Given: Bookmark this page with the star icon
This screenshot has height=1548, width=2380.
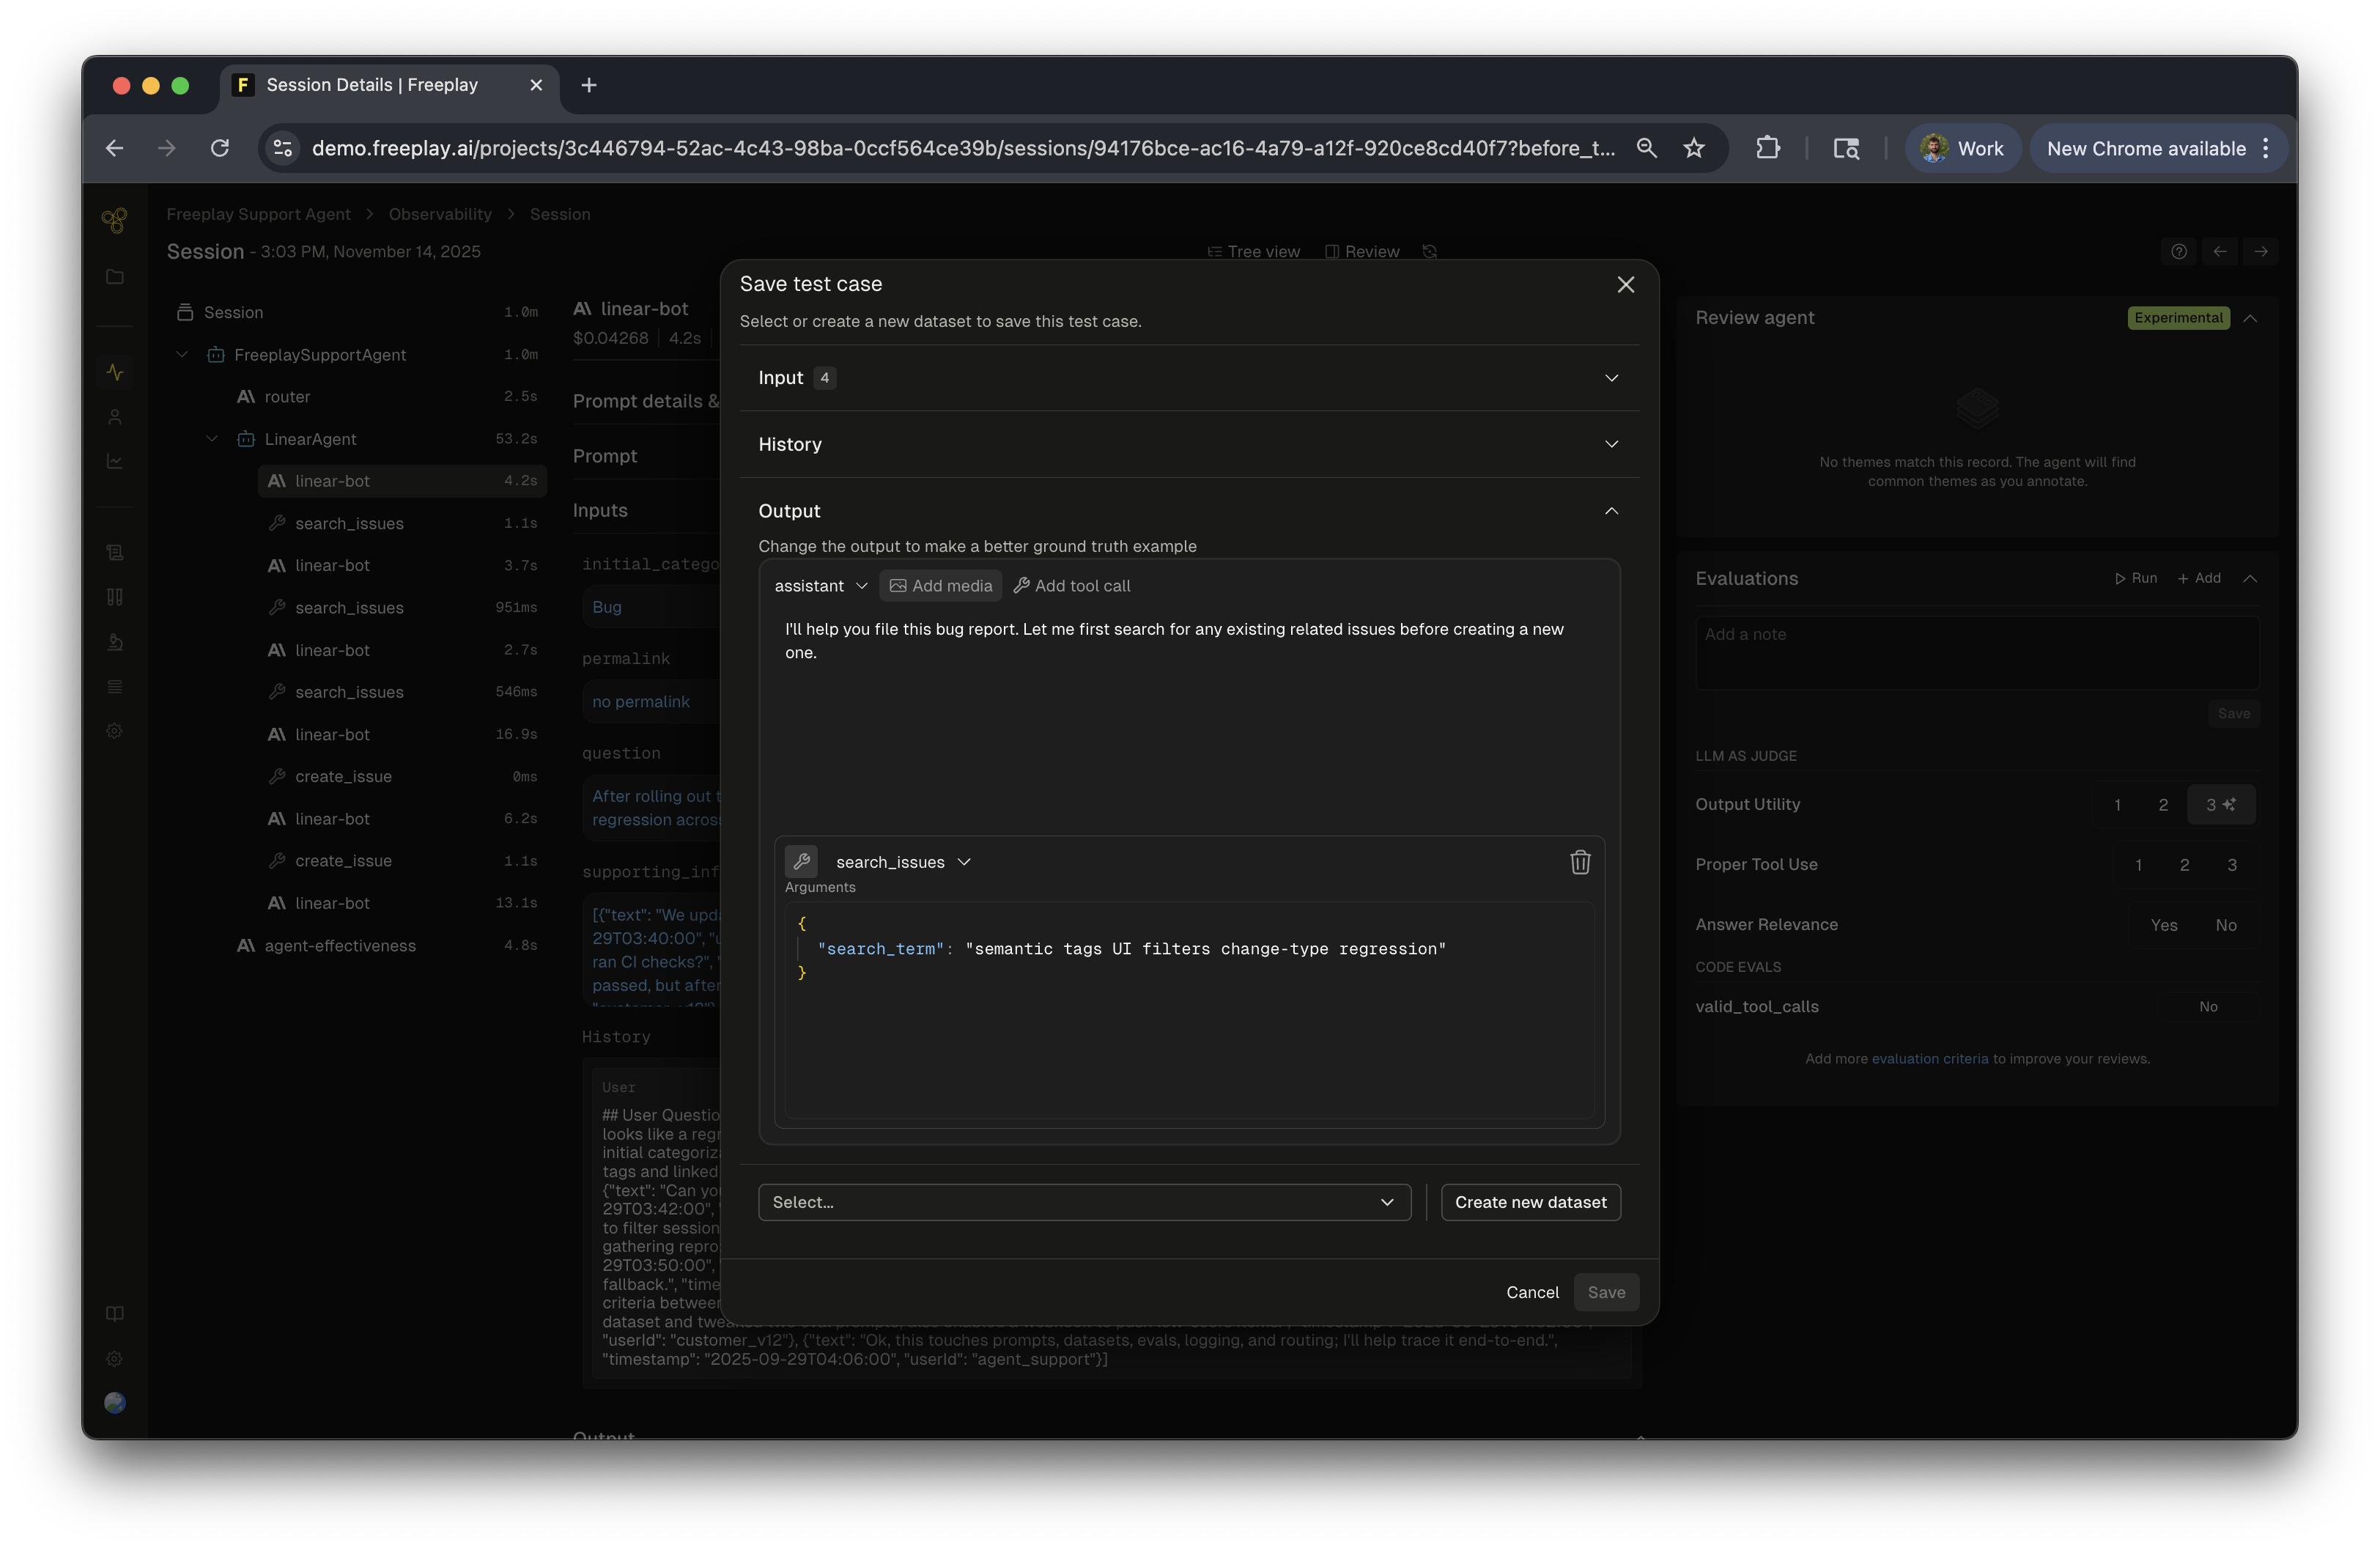Looking at the screenshot, I should [x=1693, y=149].
